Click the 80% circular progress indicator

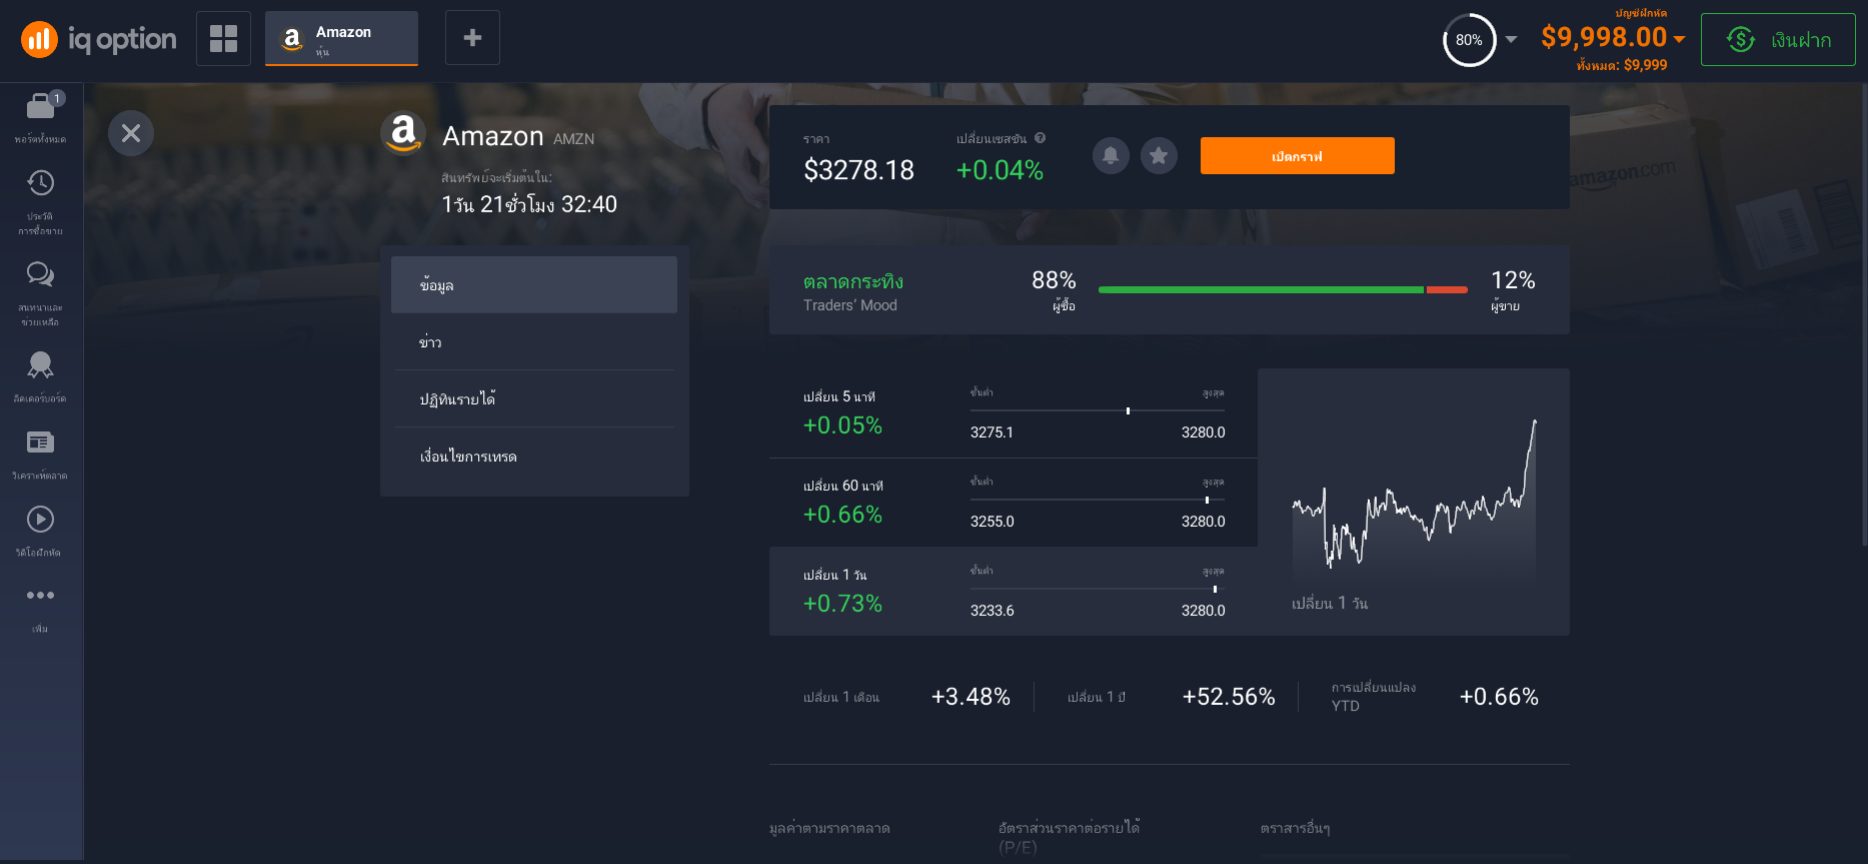pyautogui.click(x=1469, y=40)
